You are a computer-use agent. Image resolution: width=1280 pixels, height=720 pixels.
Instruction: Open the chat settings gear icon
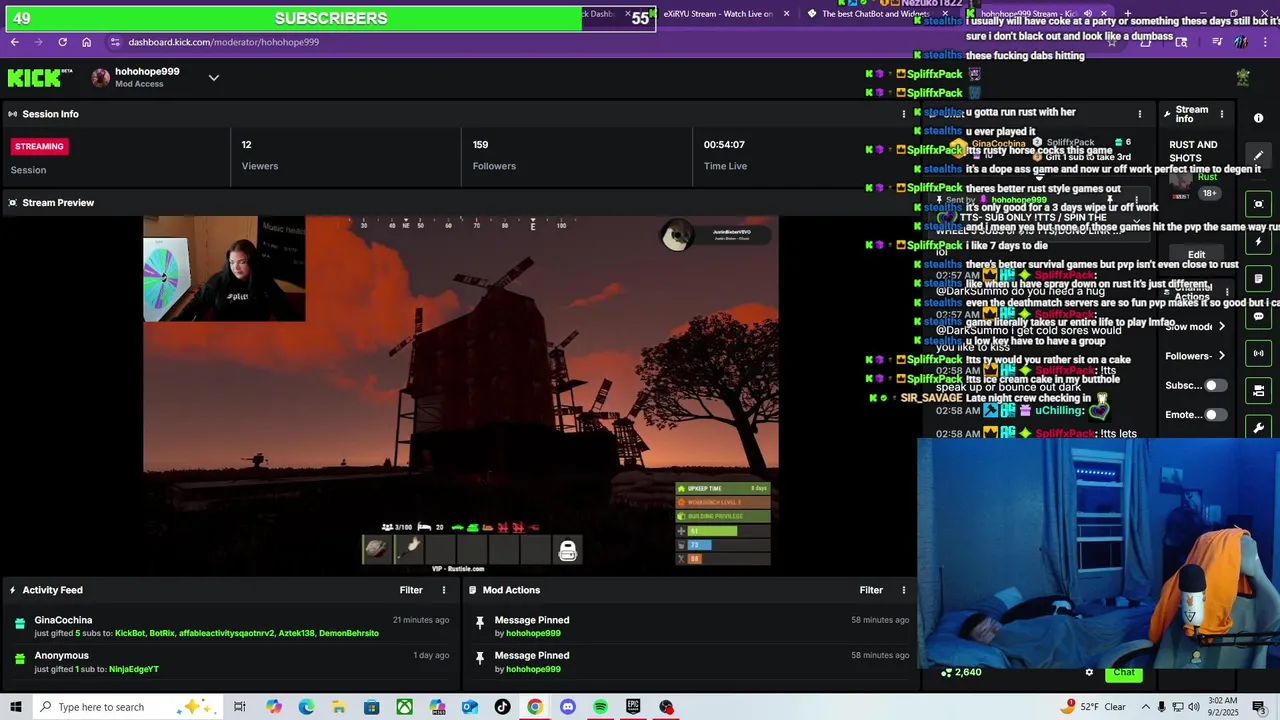point(1089,672)
